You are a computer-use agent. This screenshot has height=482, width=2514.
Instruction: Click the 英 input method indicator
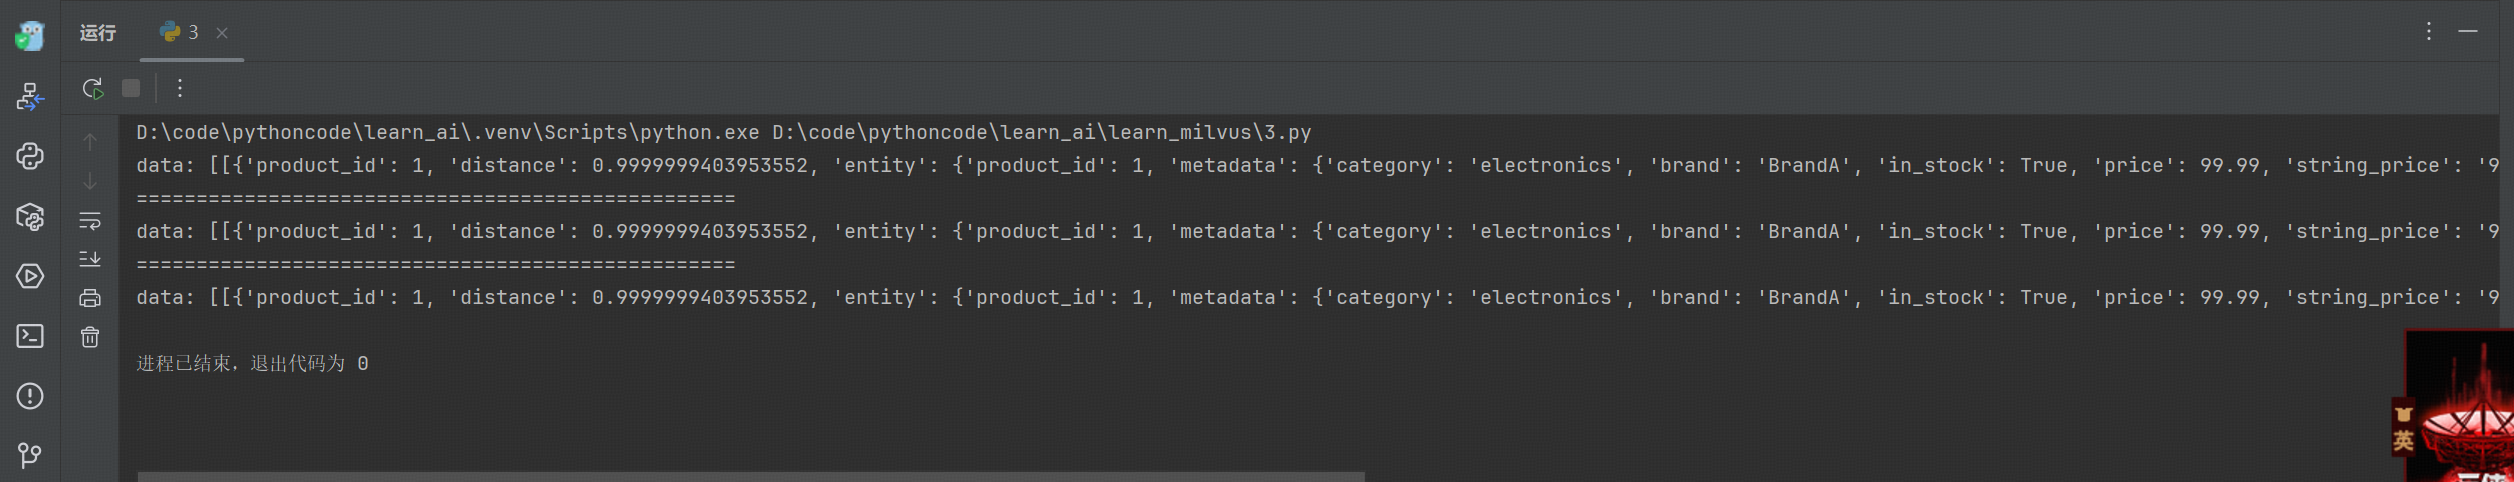point(2403,441)
